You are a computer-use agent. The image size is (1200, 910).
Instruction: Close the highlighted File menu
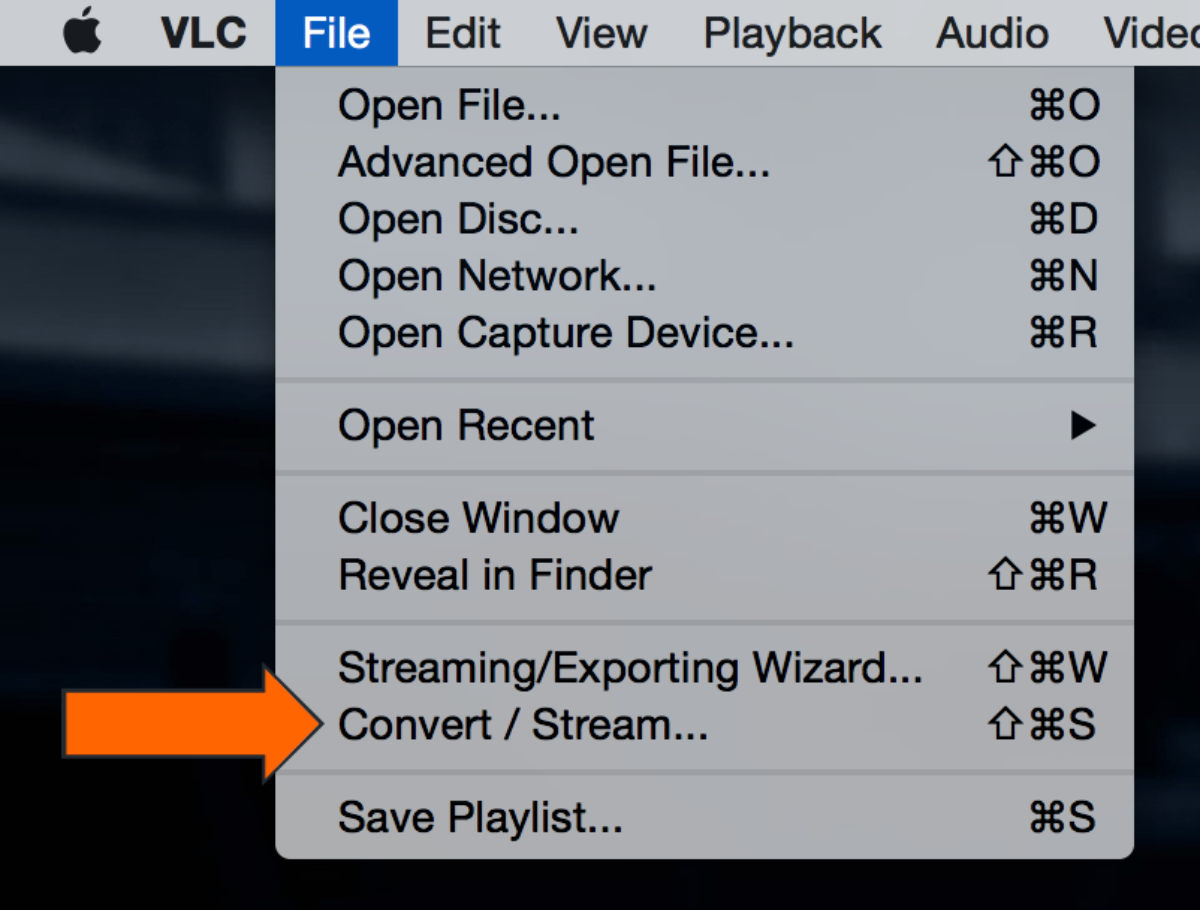coord(336,33)
